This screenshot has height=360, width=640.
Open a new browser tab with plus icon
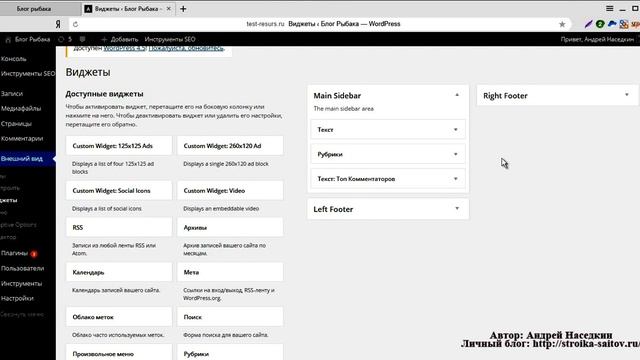(x=183, y=9)
